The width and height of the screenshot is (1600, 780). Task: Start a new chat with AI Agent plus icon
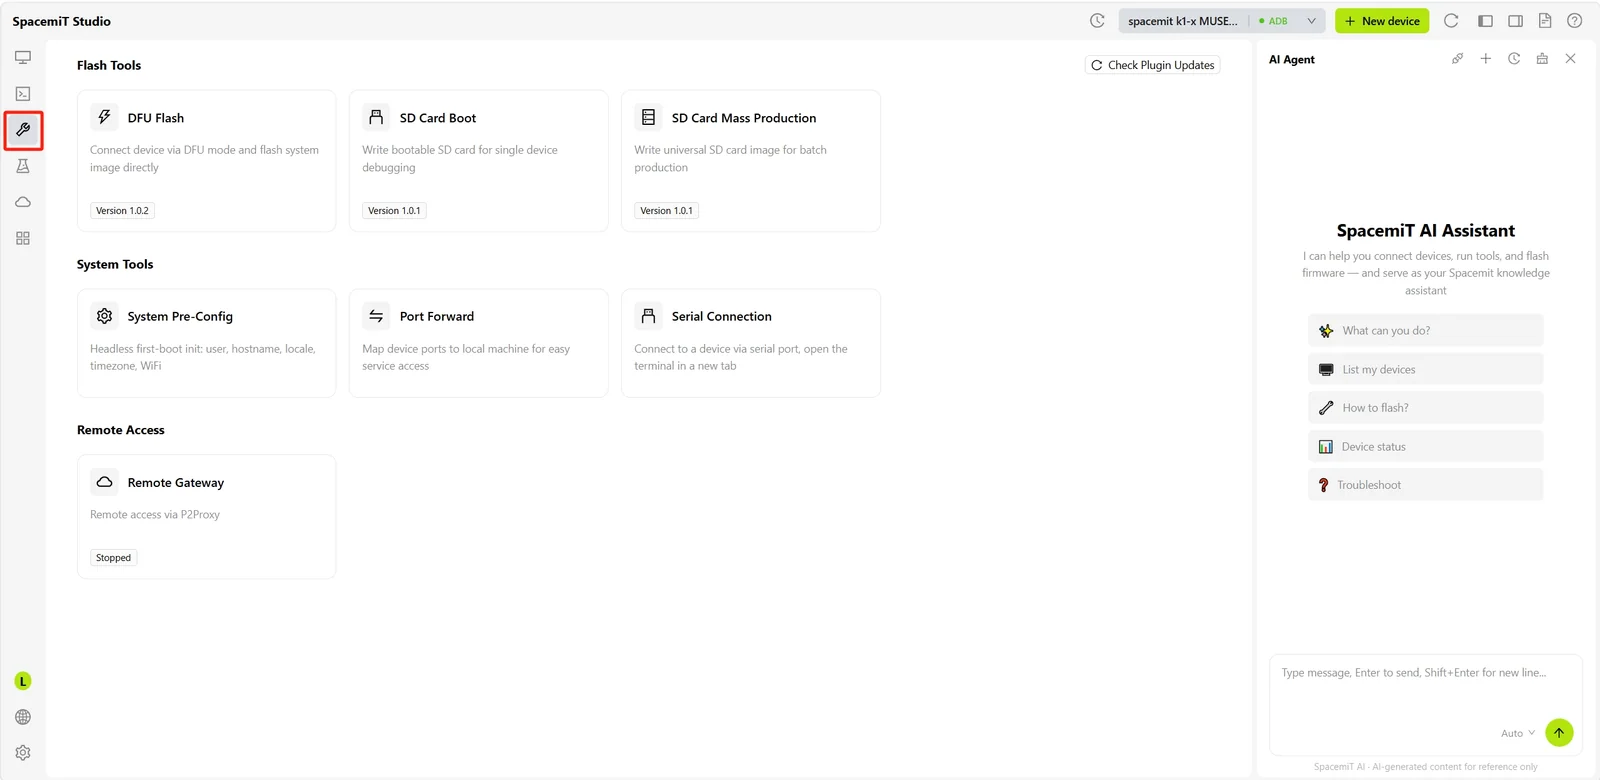click(1486, 59)
